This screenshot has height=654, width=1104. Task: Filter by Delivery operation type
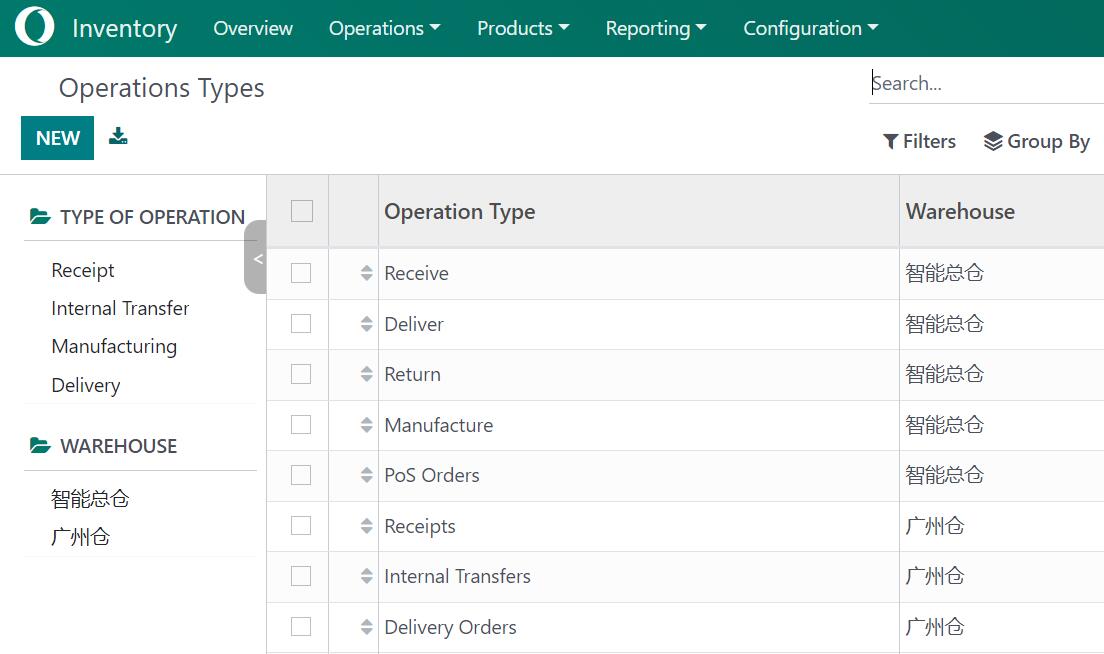86,385
